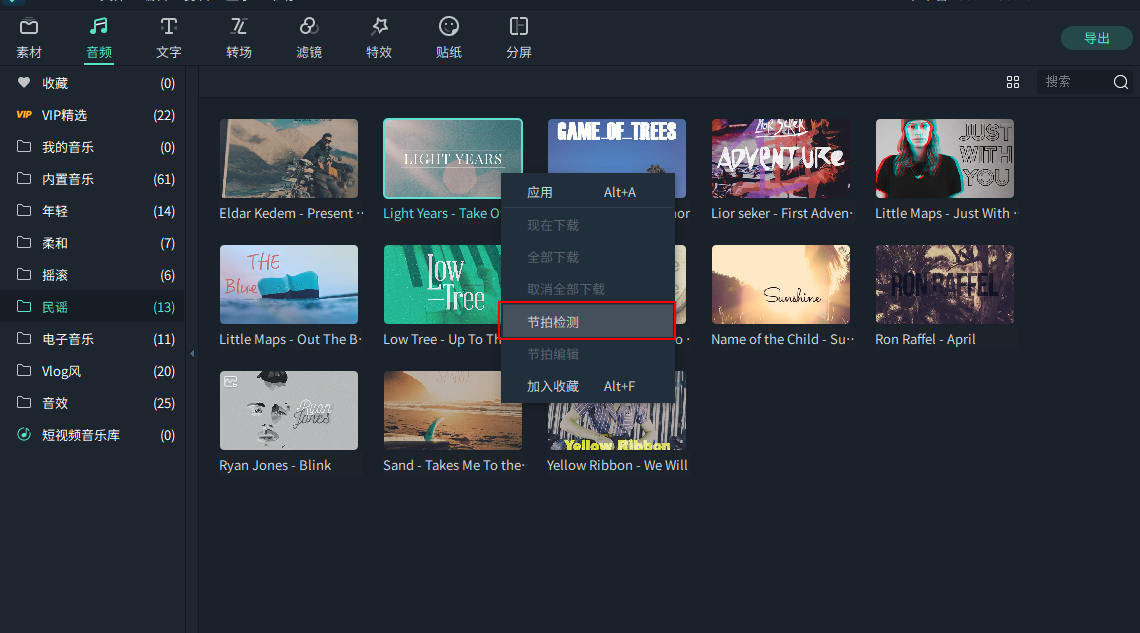This screenshot has width=1140, height=633.
Task: Open the 转场 transitions icon
Action: [239, 27]
